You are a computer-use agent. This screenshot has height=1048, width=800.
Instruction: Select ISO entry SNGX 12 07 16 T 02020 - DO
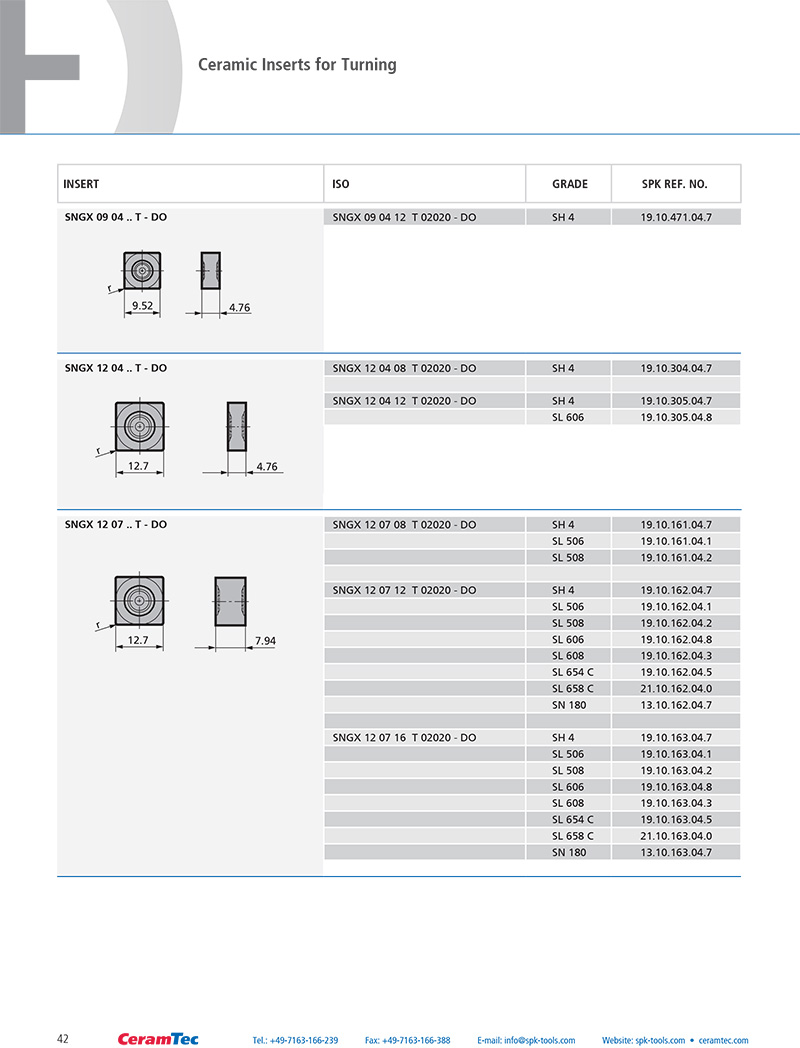[x=404, y=737]
